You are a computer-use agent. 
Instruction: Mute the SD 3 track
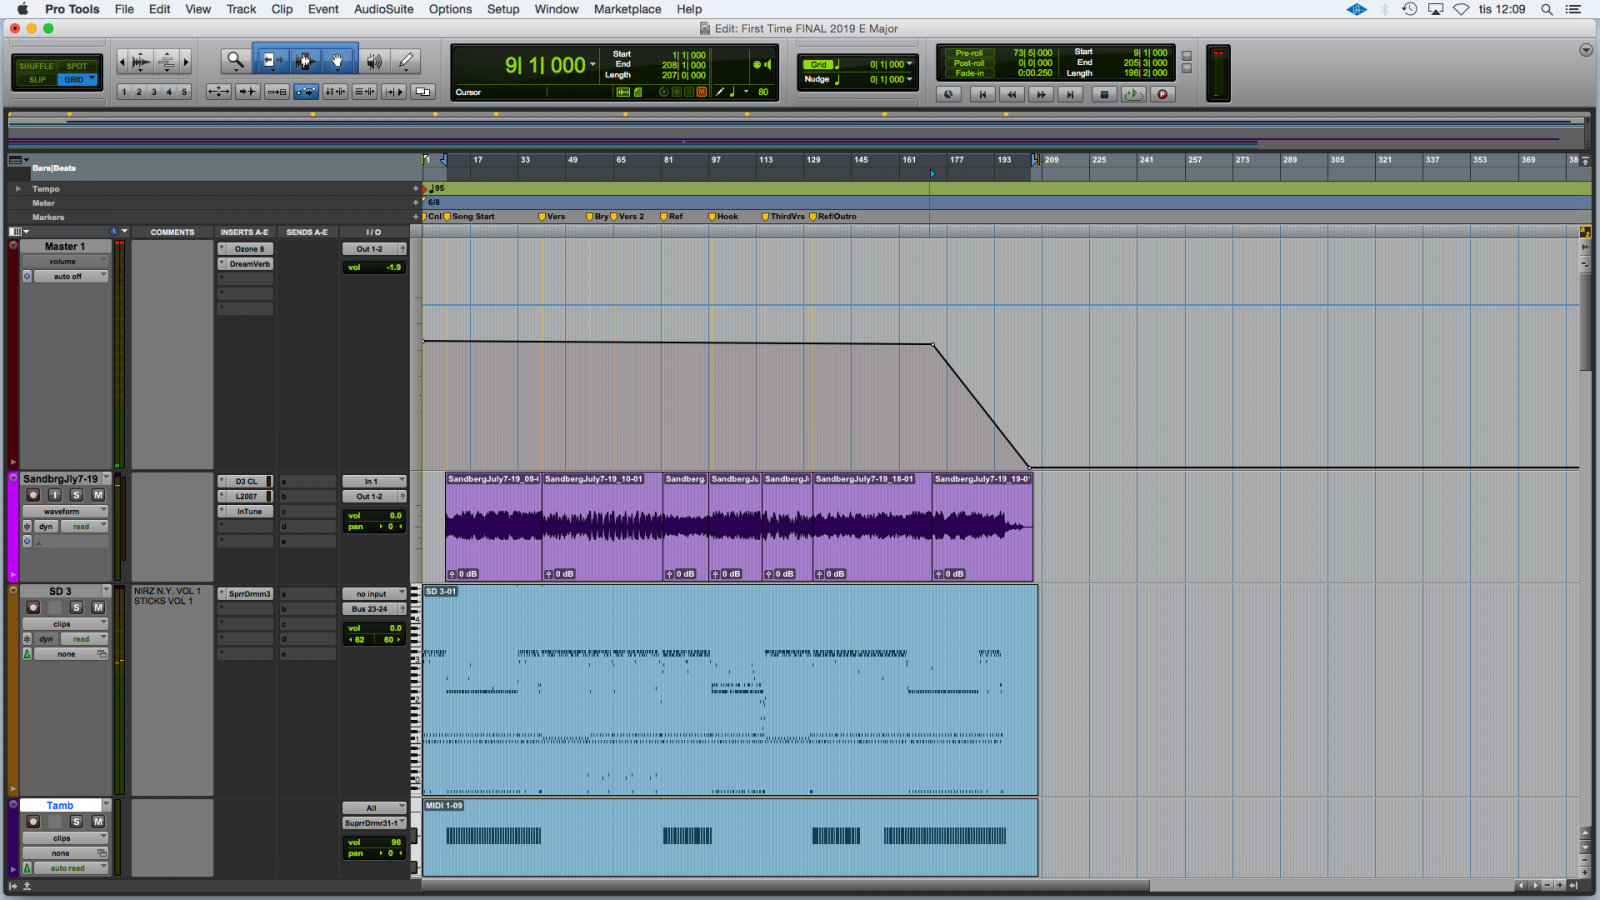(x=98, y=607)
